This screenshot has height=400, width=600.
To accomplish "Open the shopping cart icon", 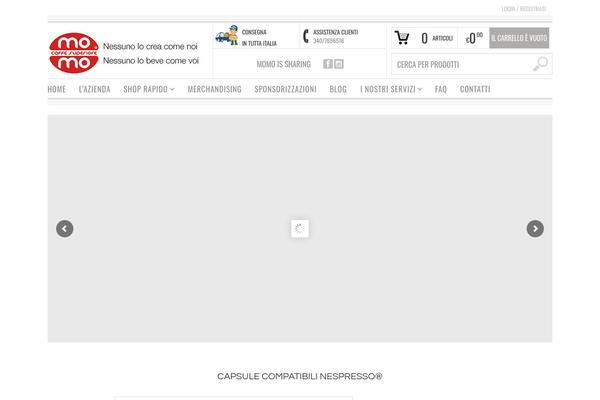I will (x=402, y=38).
